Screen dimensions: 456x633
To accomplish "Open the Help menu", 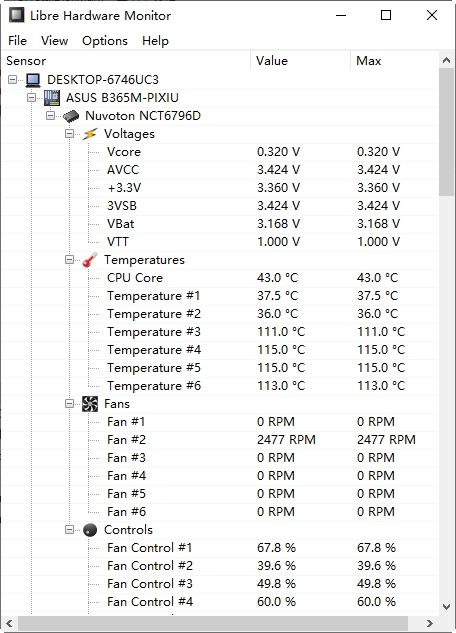I will 155,41.
